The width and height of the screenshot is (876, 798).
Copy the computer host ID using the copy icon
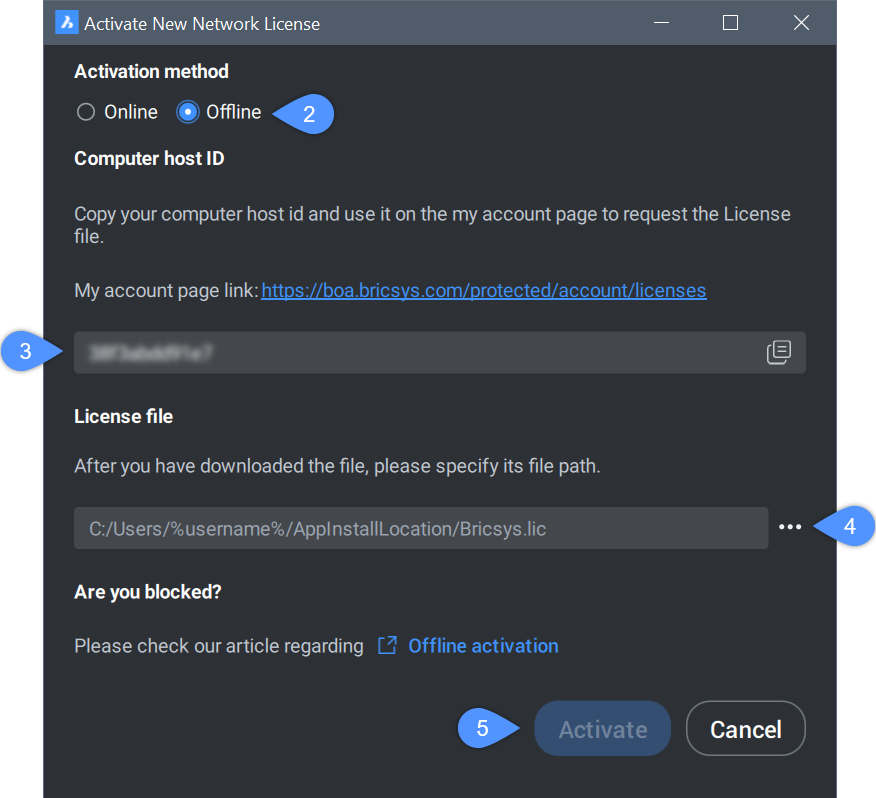(x=779, y=352)
